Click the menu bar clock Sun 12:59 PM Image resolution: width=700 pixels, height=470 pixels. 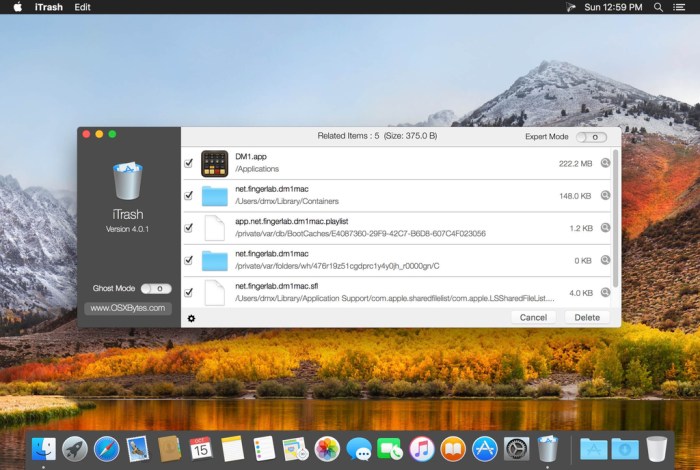tap(613, 7)
